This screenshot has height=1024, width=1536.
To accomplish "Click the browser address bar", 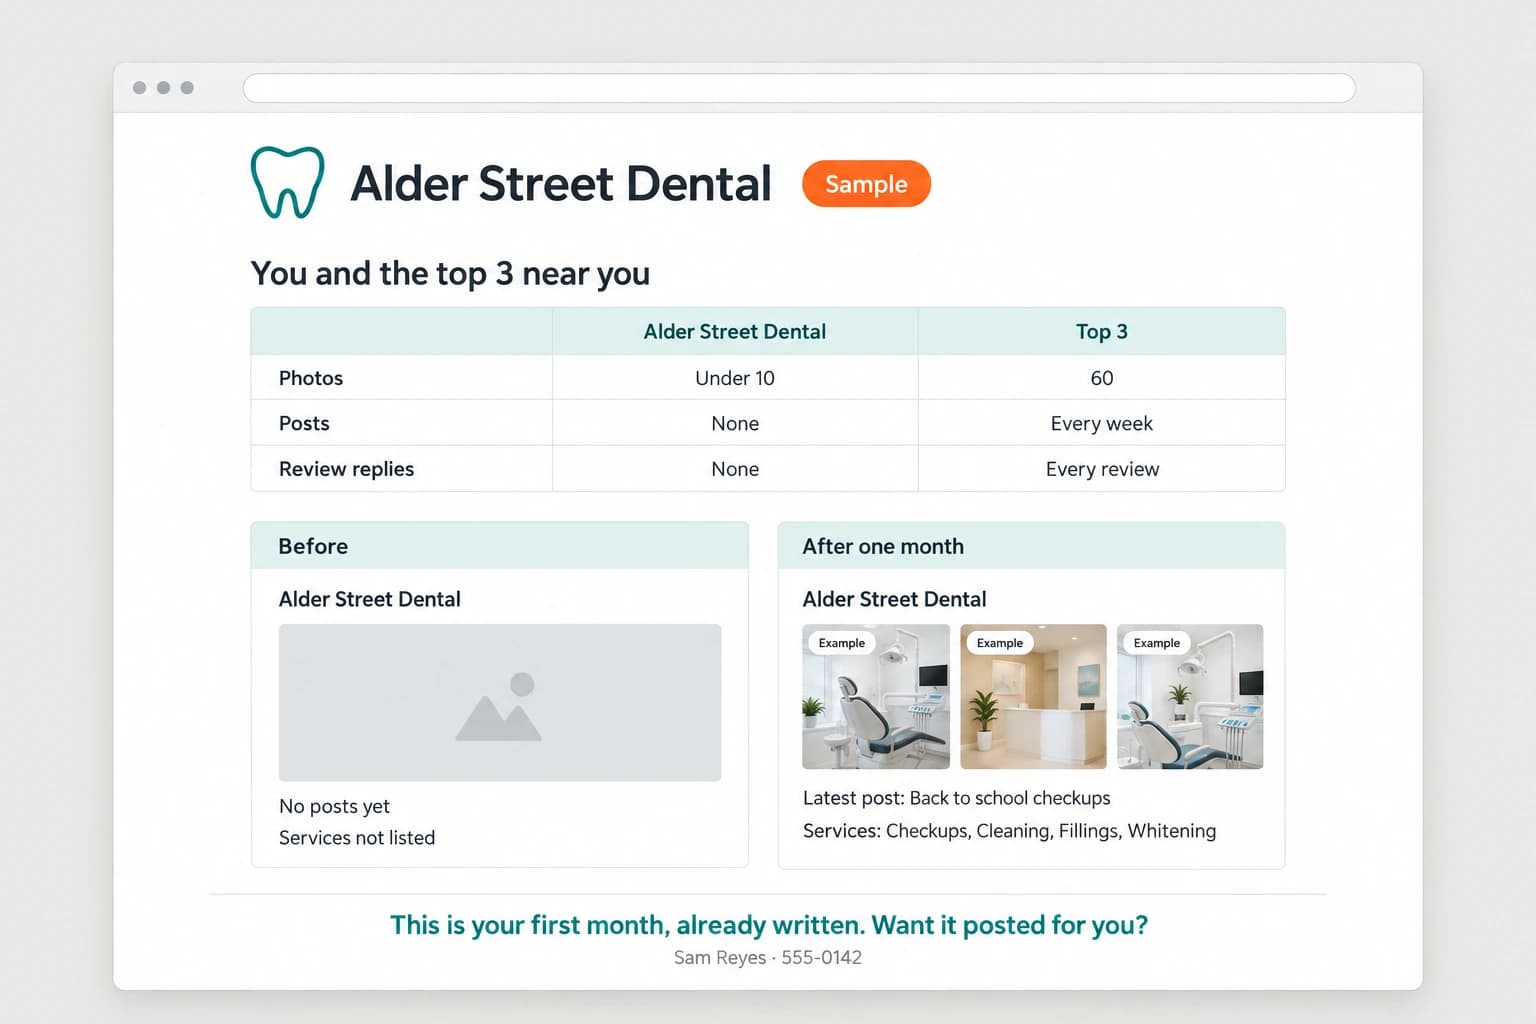I will [799, 88].
